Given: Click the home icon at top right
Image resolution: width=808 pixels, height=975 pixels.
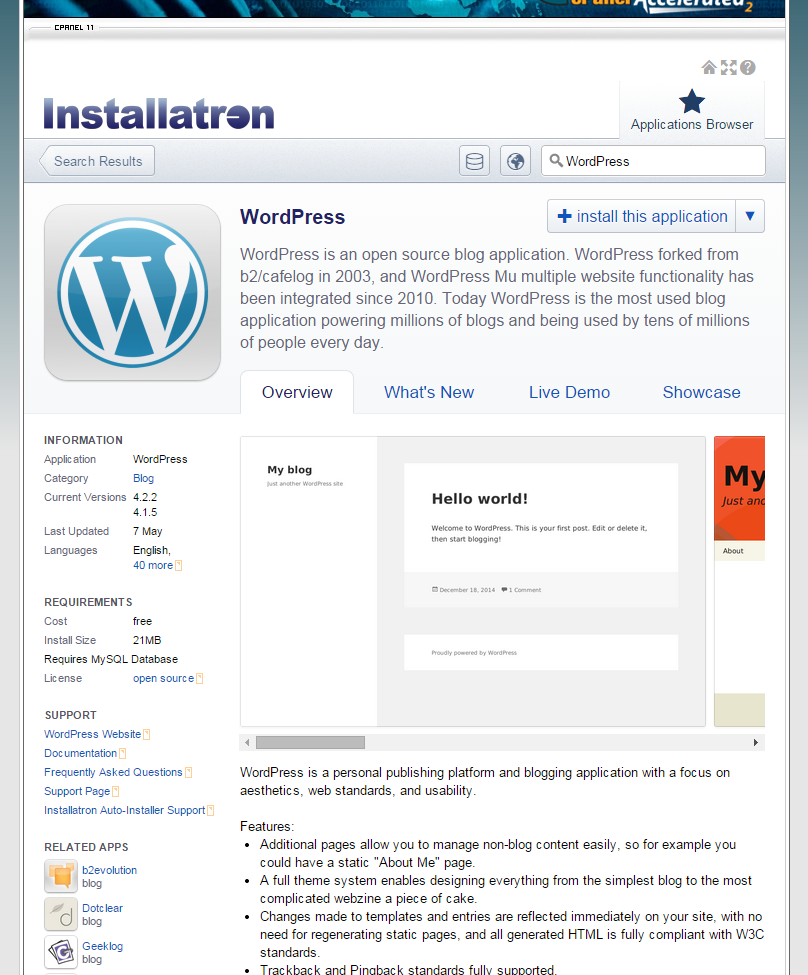Looking at the screenshot, I should (x=709, y=67).
